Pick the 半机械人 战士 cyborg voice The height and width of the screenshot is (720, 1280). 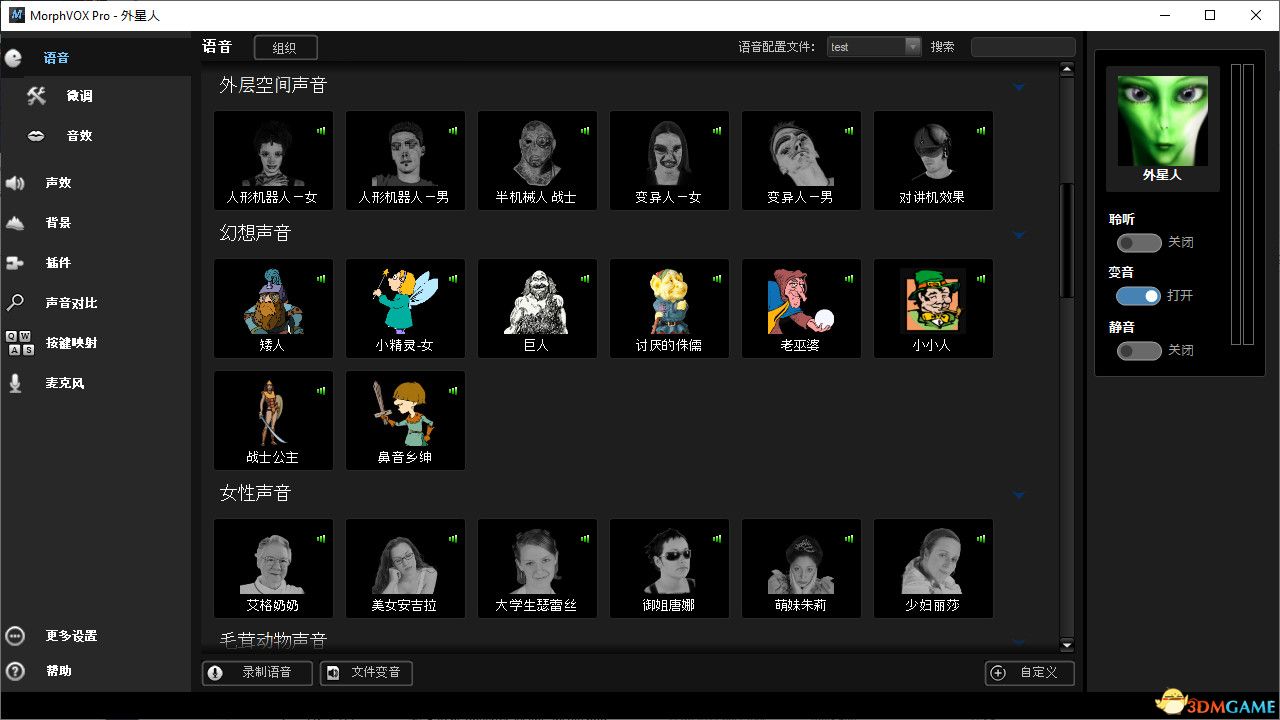[537, 159]
